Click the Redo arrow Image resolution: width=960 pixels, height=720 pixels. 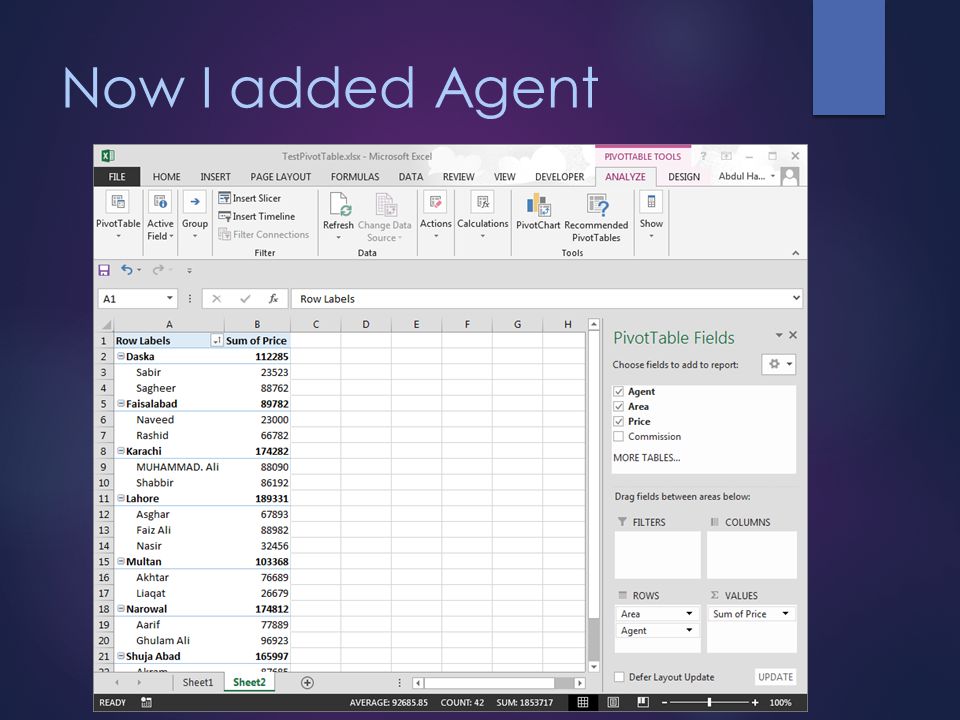point(158,270)
